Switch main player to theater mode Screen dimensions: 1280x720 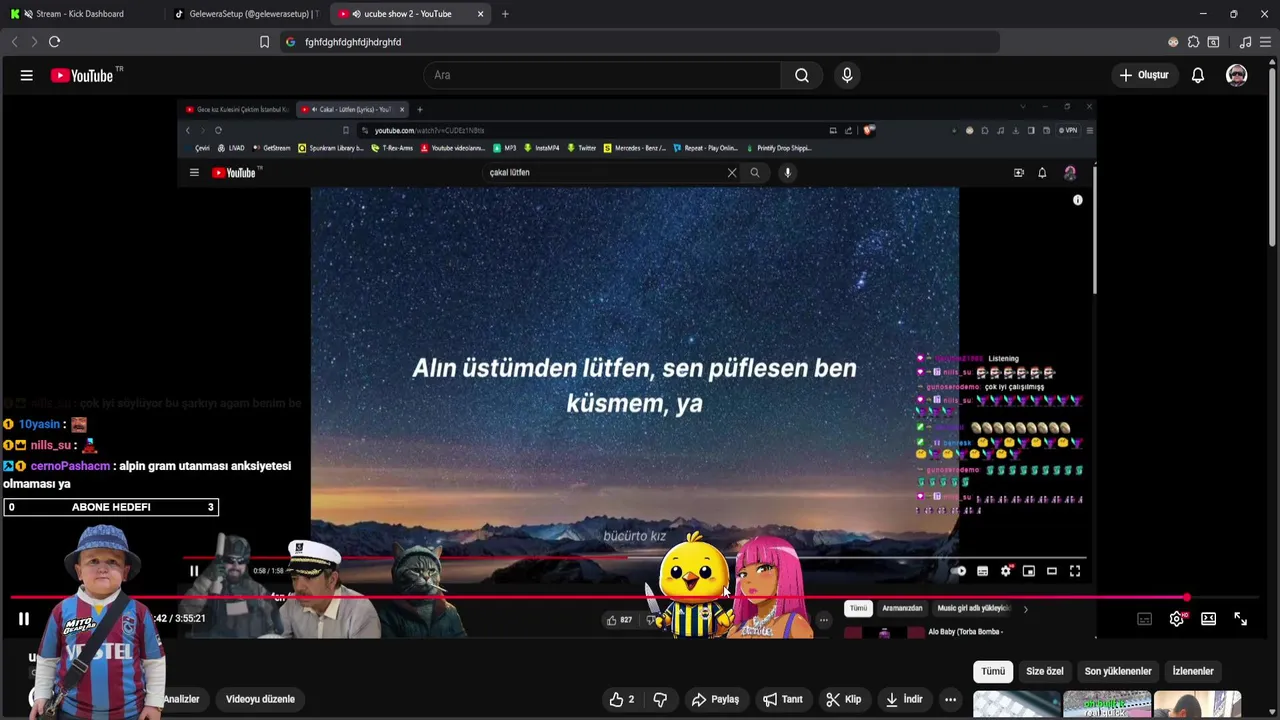coord(1208,619)
